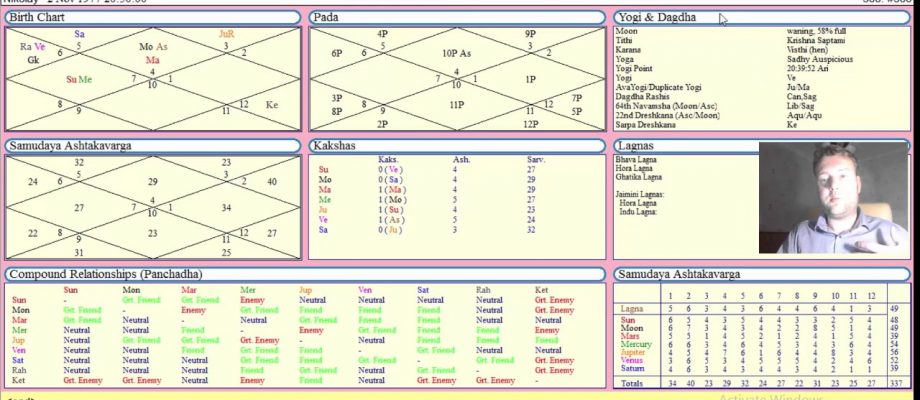This screenshot has height=400, width=920.
Task: Select the 'Ke' Ketu label in Birth Chart
Action: (x=271, y=104)
